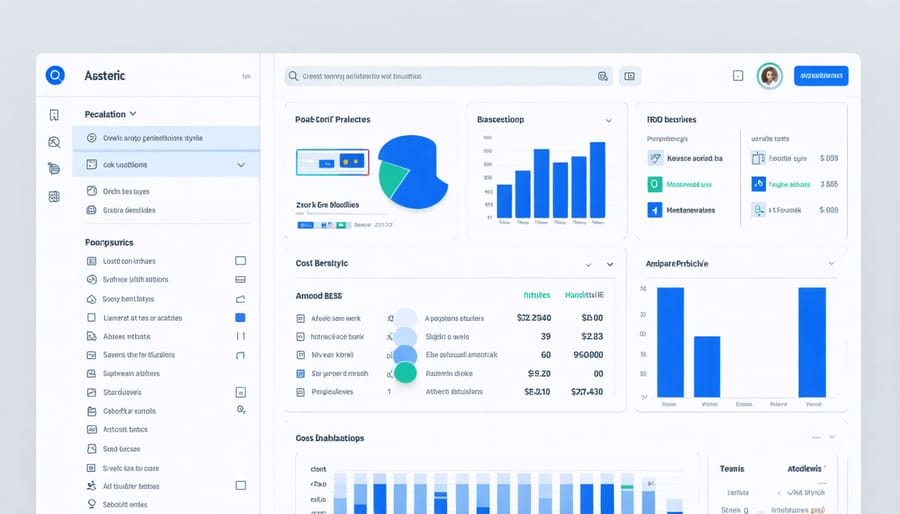Click the blue button in the top-right corner

820,76
